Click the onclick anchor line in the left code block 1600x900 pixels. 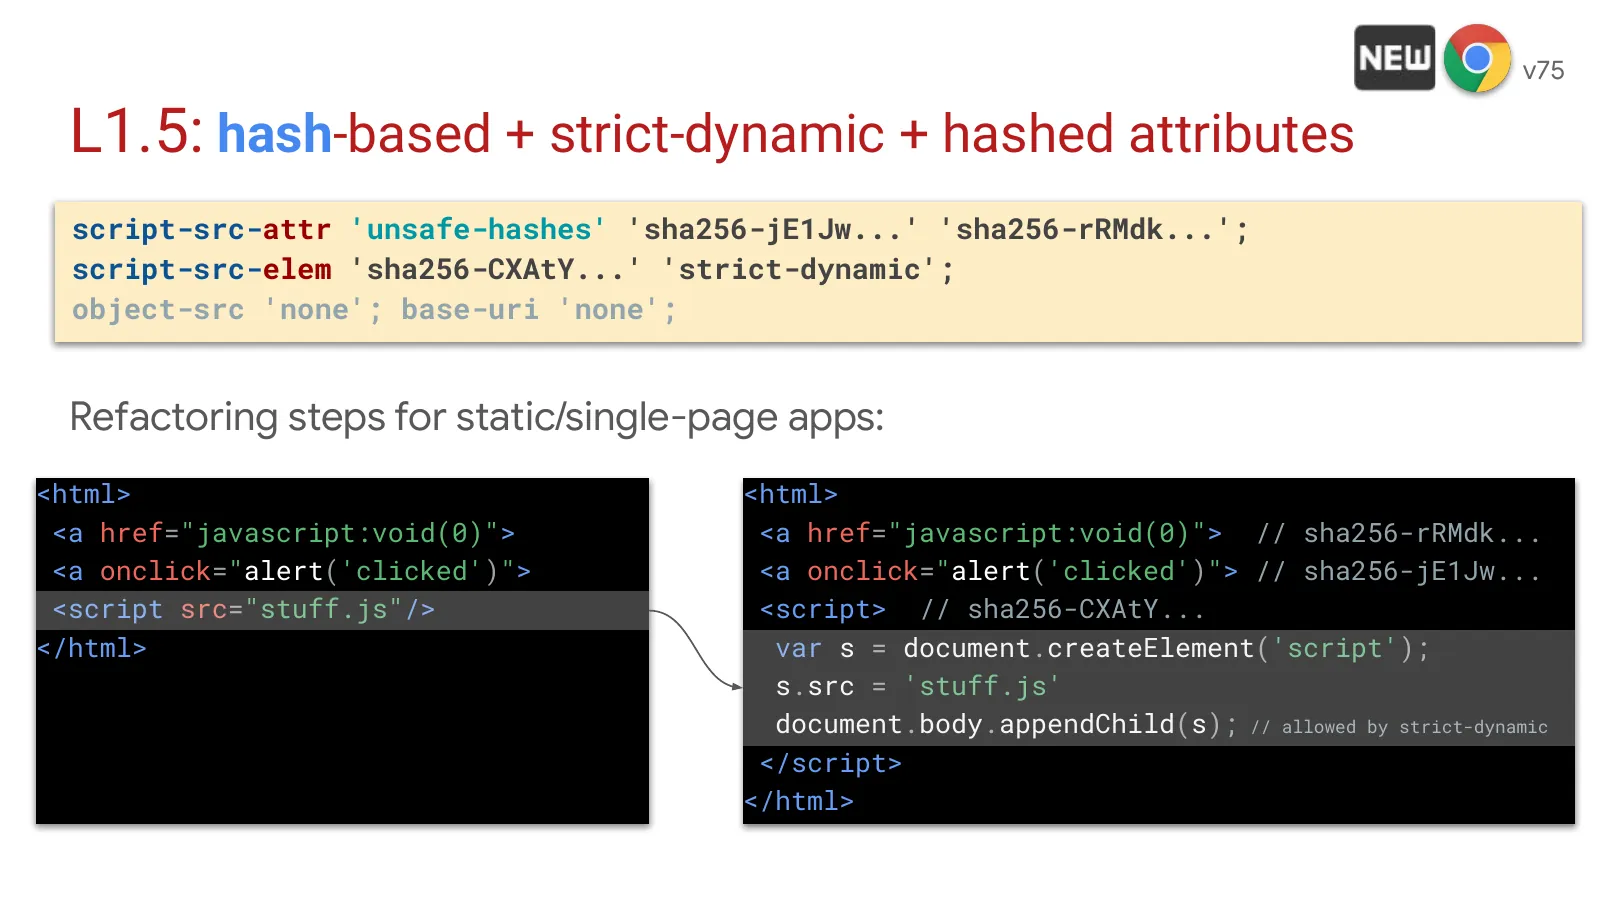point(292,571)
